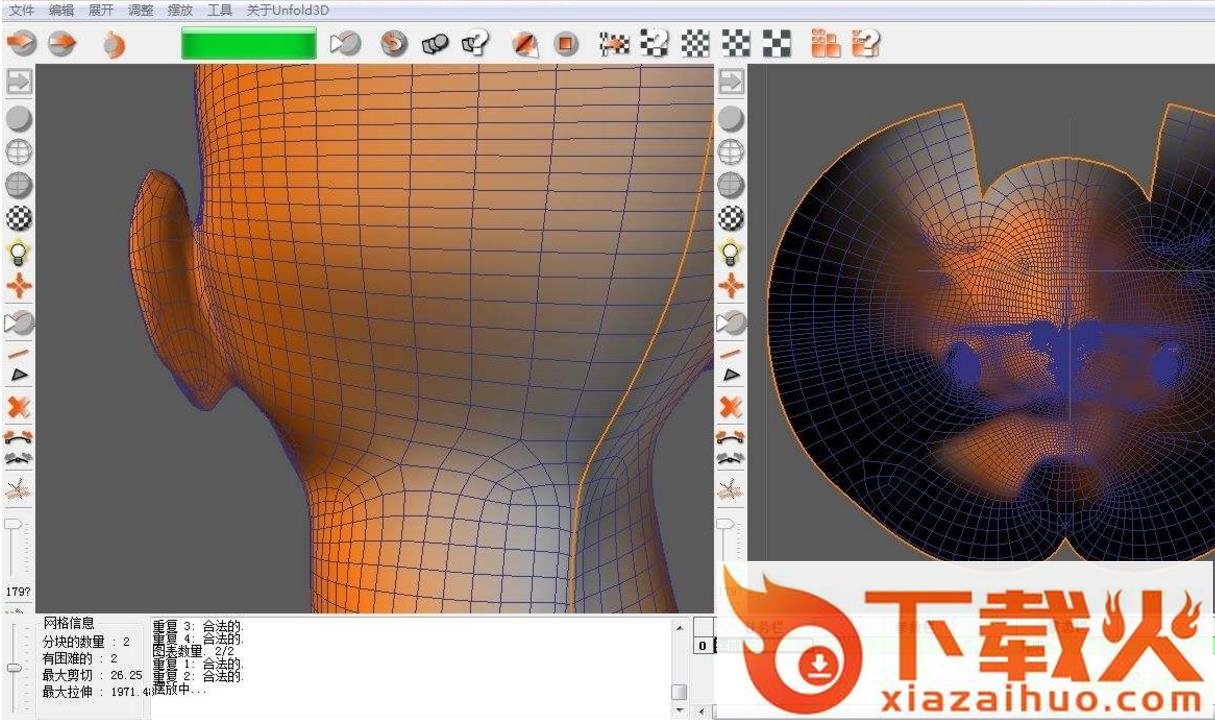Screen dimensions: 1215x720
Task: Open the 文件 menu
Action: pyautogui.click(x=21, y=10)
